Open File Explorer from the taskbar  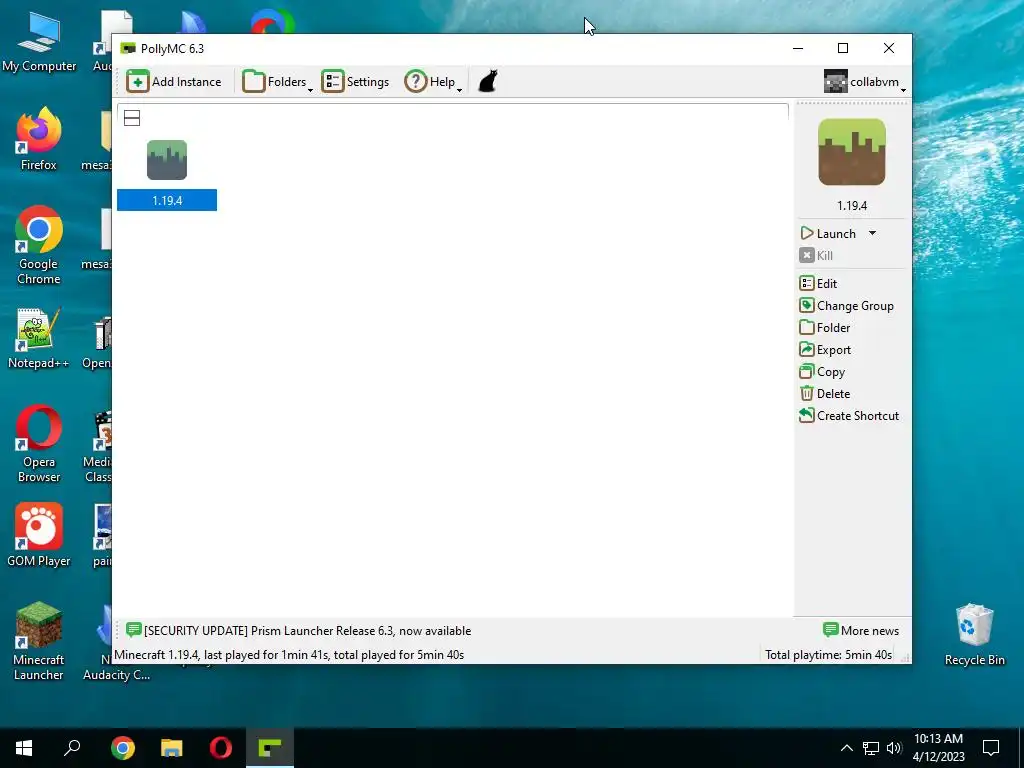[172, 748]
